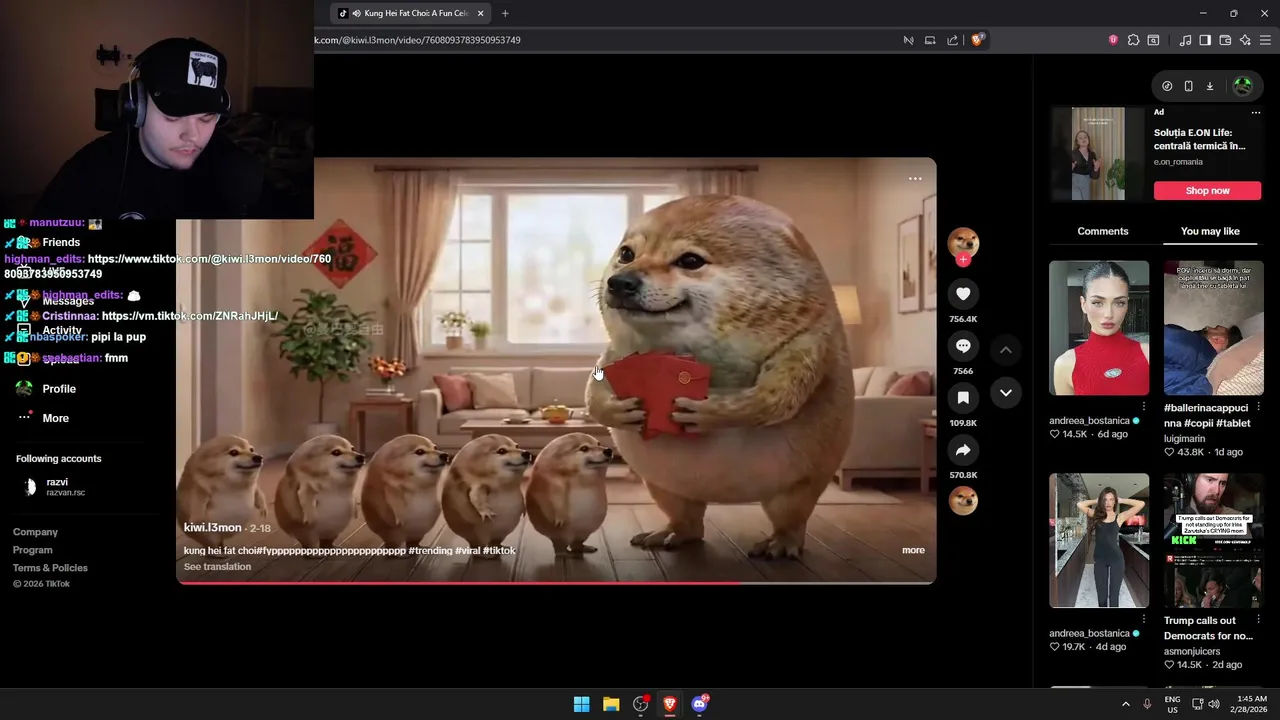Click the #trending hashtag in caption
Screen dimensions: 1280x720
[x=430, y=550]
